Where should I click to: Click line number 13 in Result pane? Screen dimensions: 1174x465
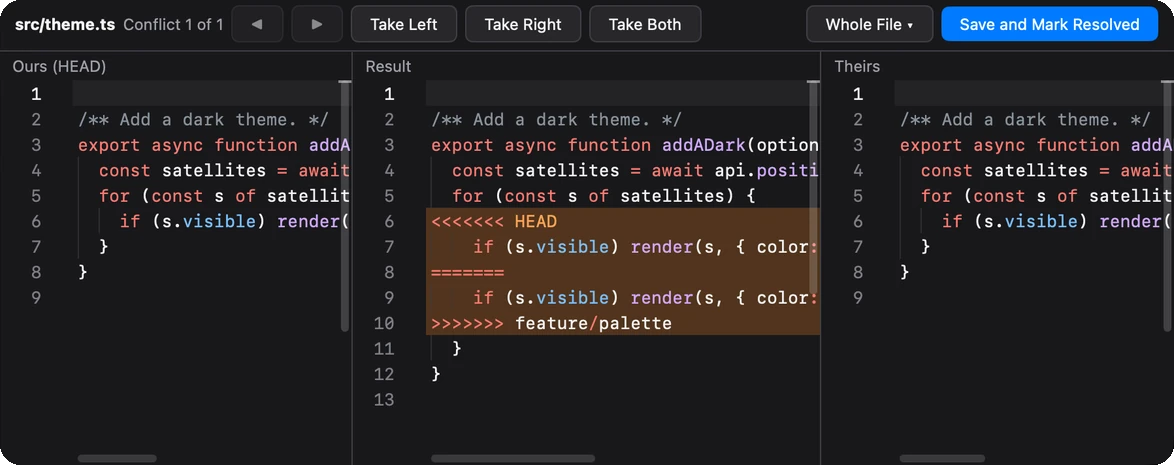click(x=383, y=400)
